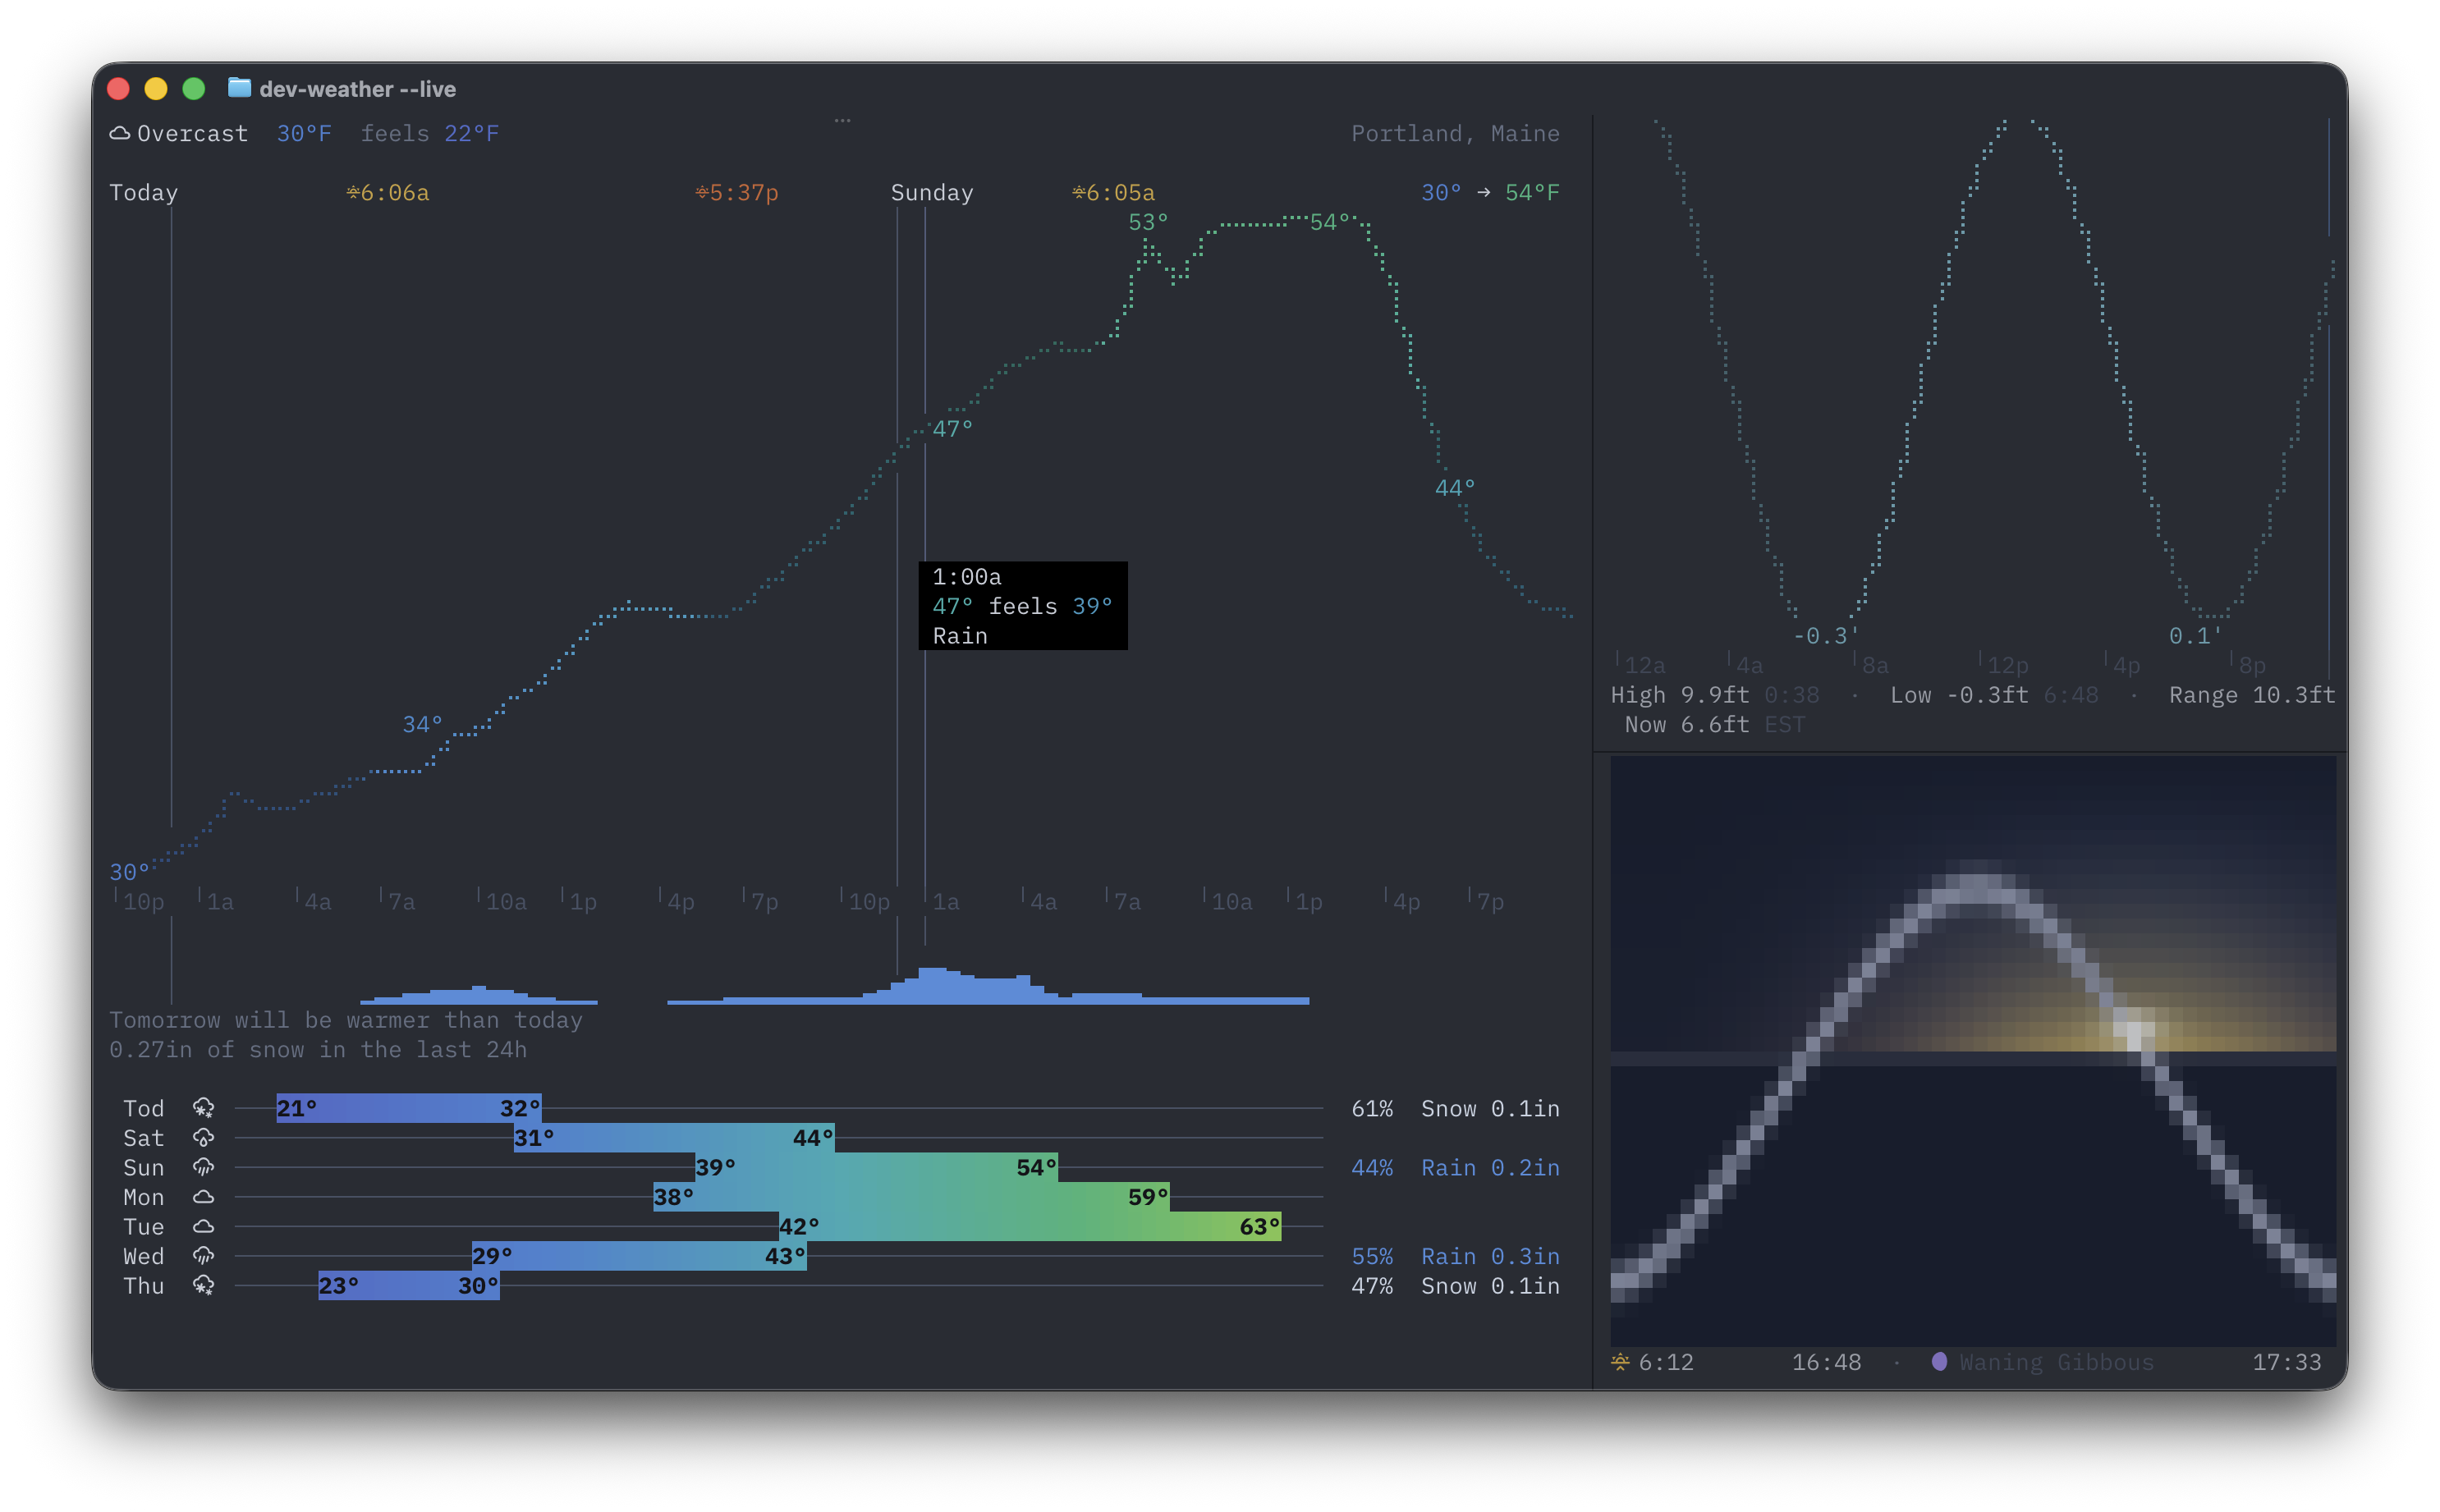Click the Tuesday 42° to 63° temperature bar

tap(1030, 1226)
